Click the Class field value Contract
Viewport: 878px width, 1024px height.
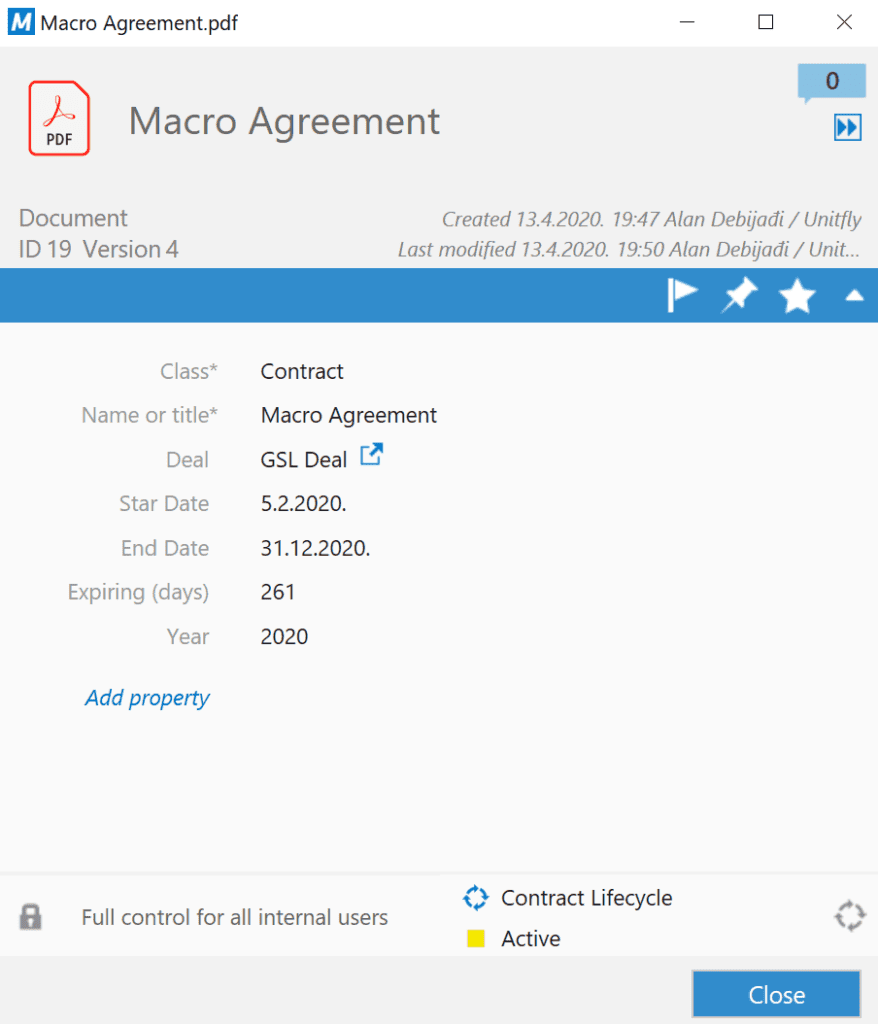click(302, 371)
